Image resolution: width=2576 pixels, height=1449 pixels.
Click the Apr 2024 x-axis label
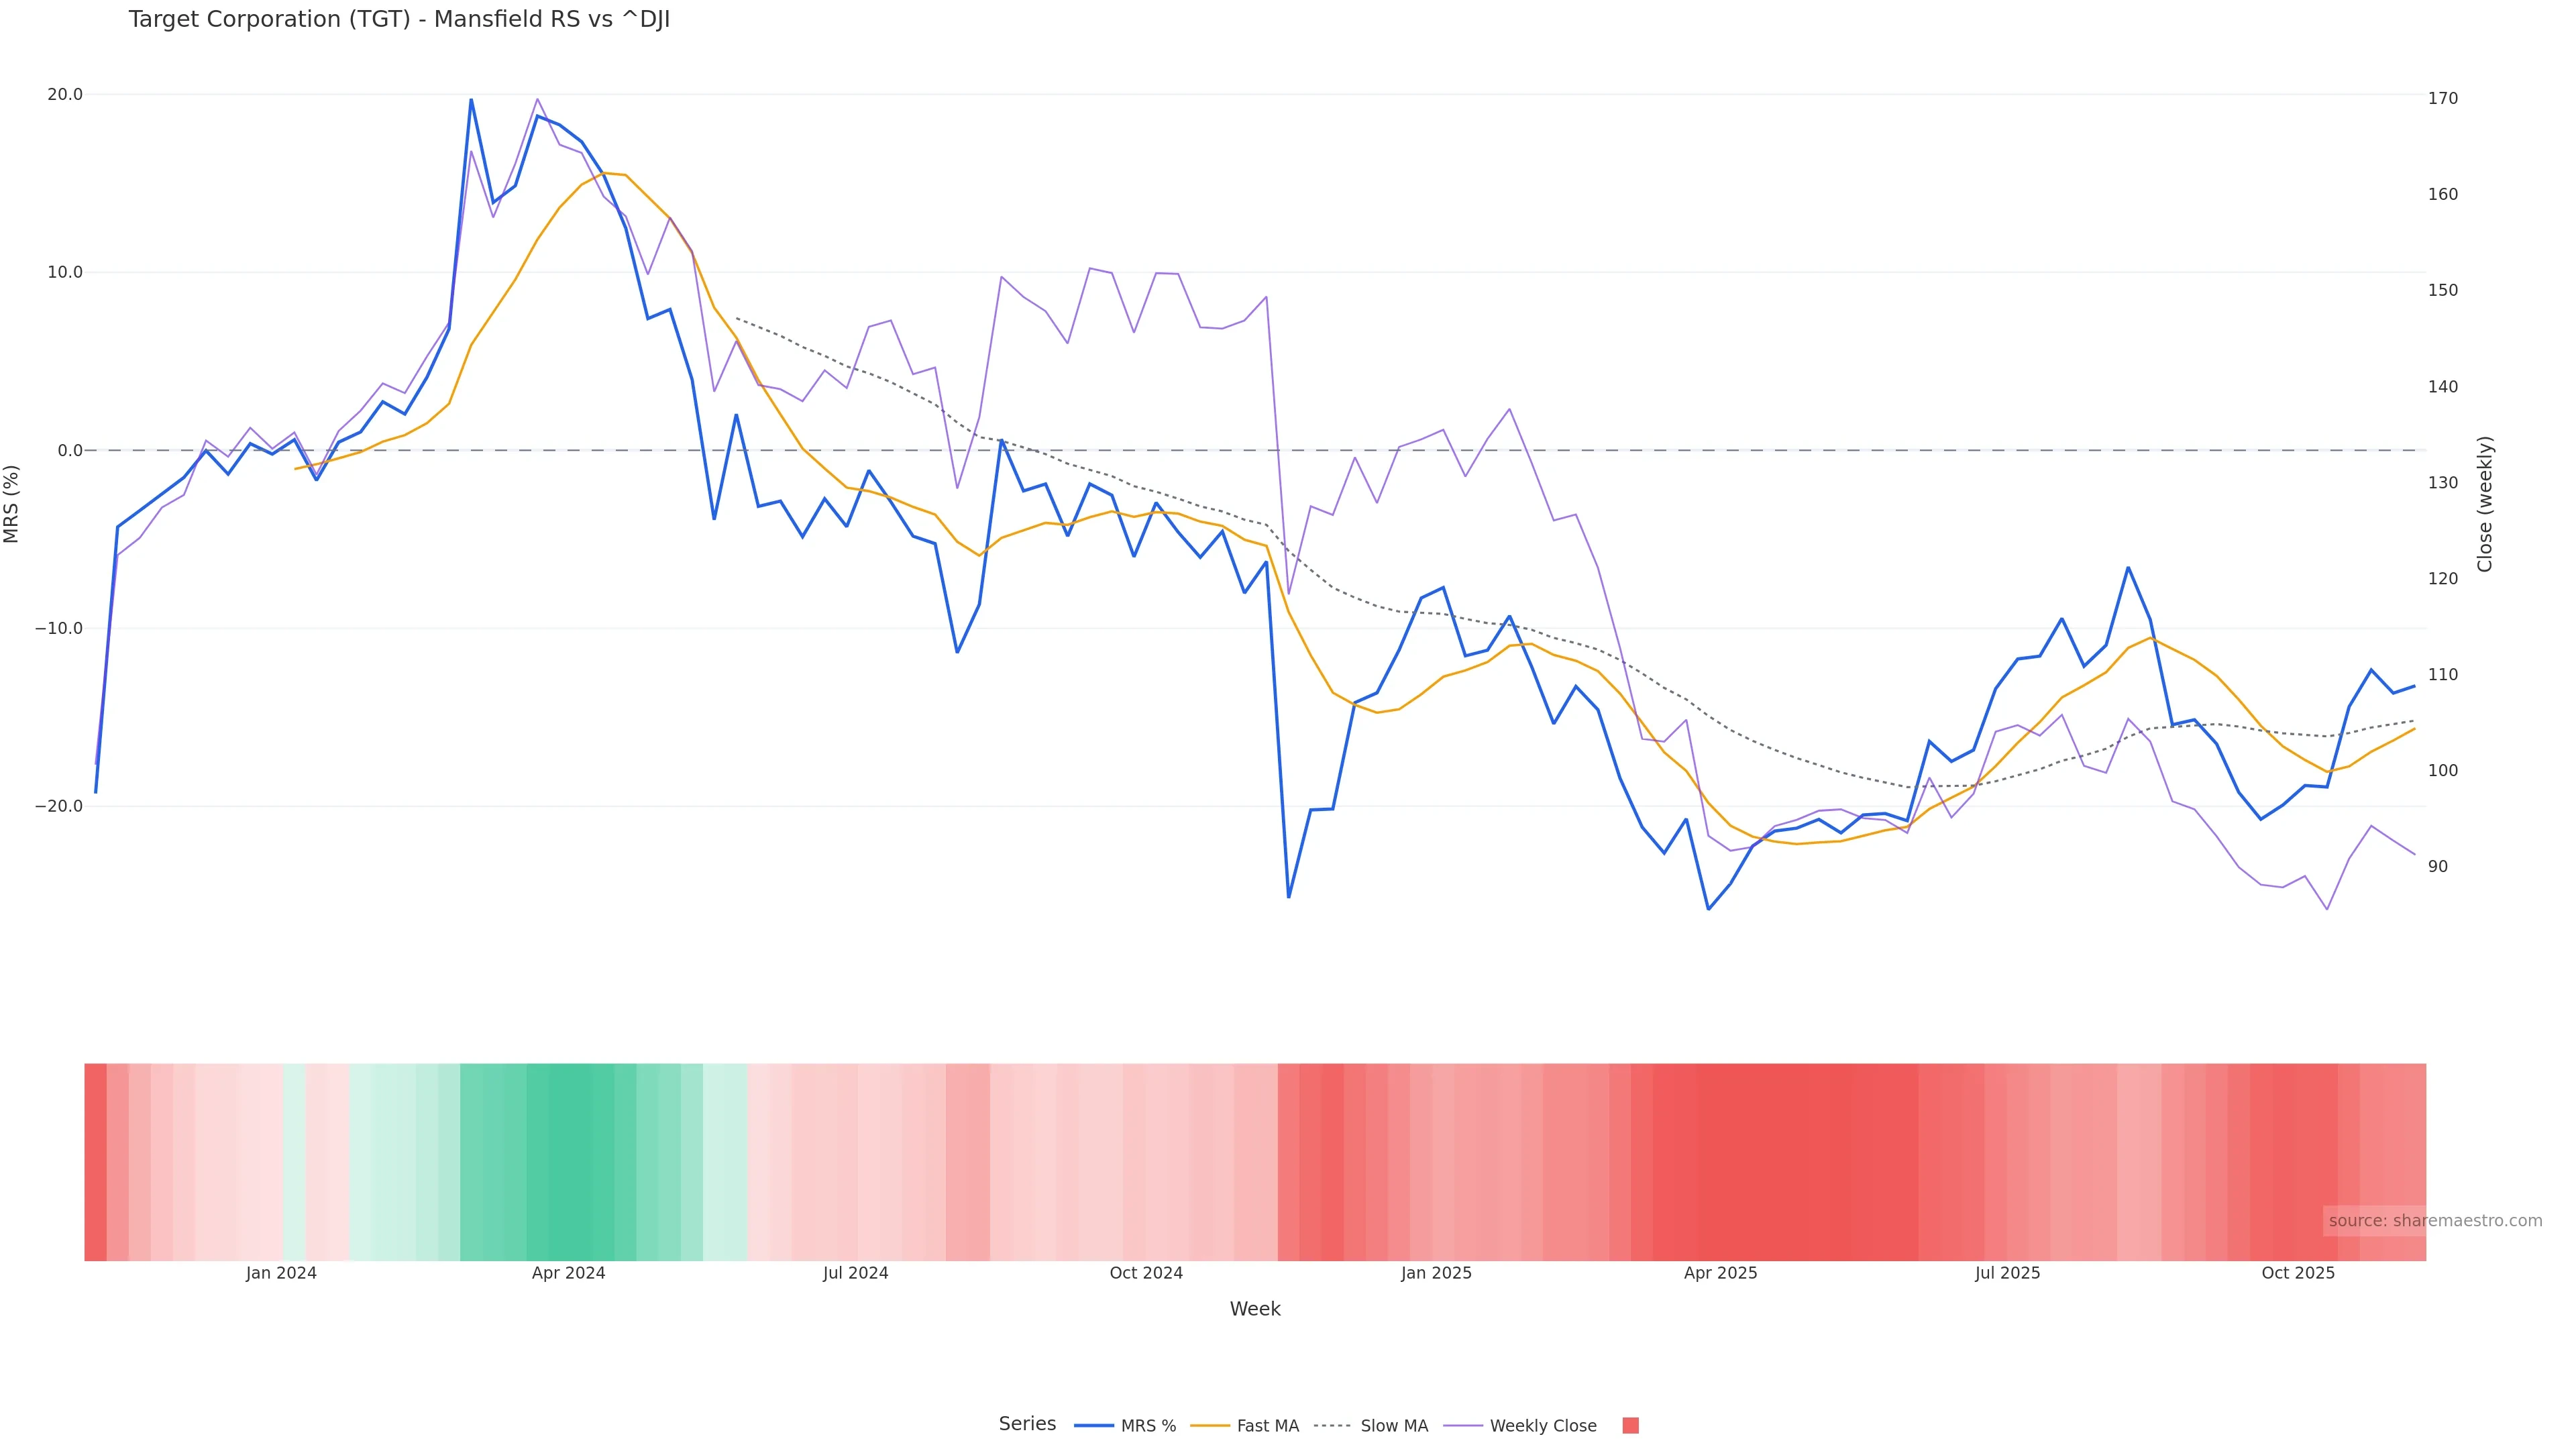(x=568, y=1273)
